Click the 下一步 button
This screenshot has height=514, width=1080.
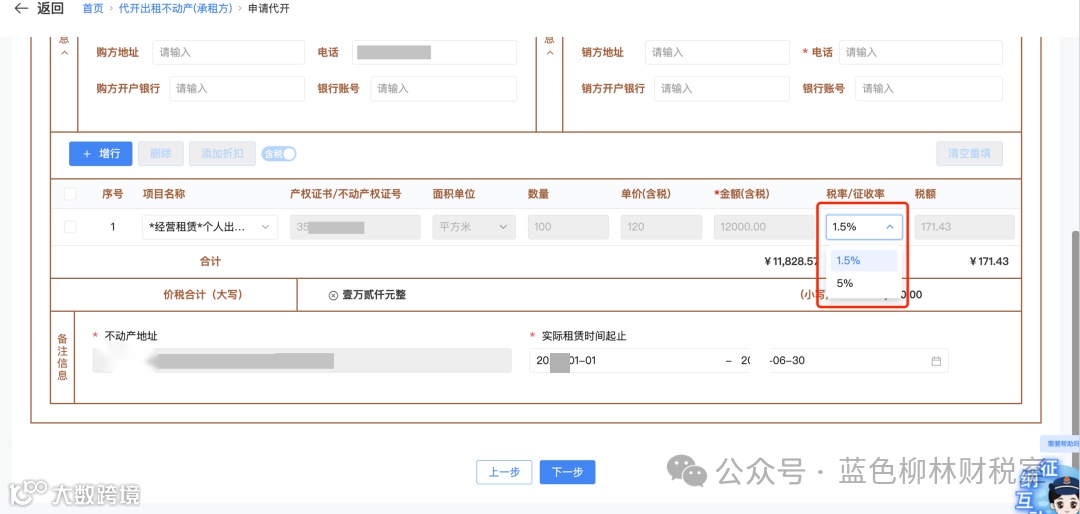(x=568, y=473)
